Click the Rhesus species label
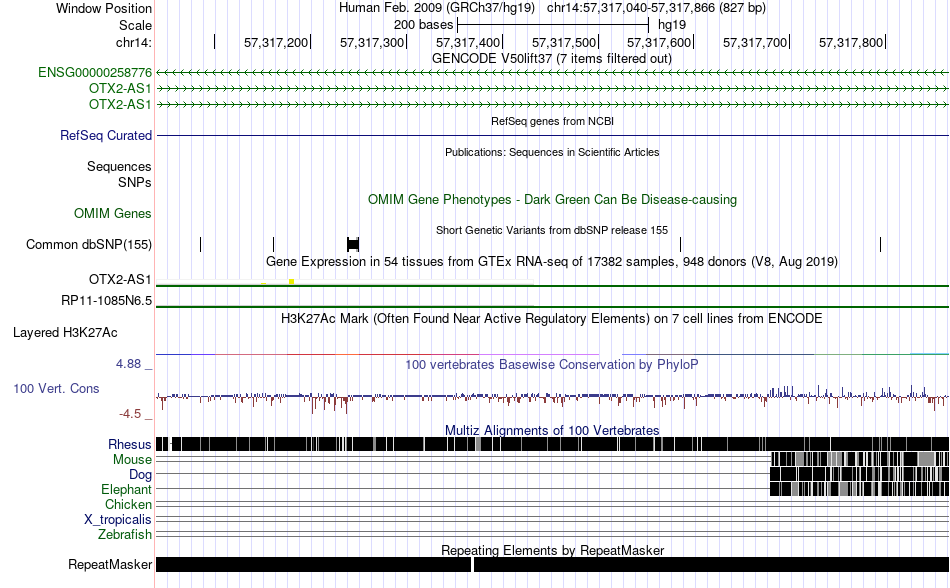This screenshot has height=588, width=950. coord(130,444)
